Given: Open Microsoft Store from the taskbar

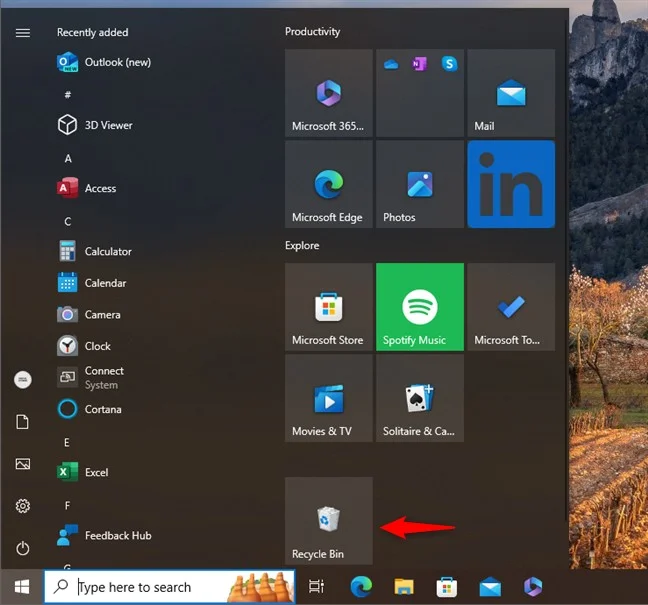Looking at the screenshot, I should [x=447, y=587].
